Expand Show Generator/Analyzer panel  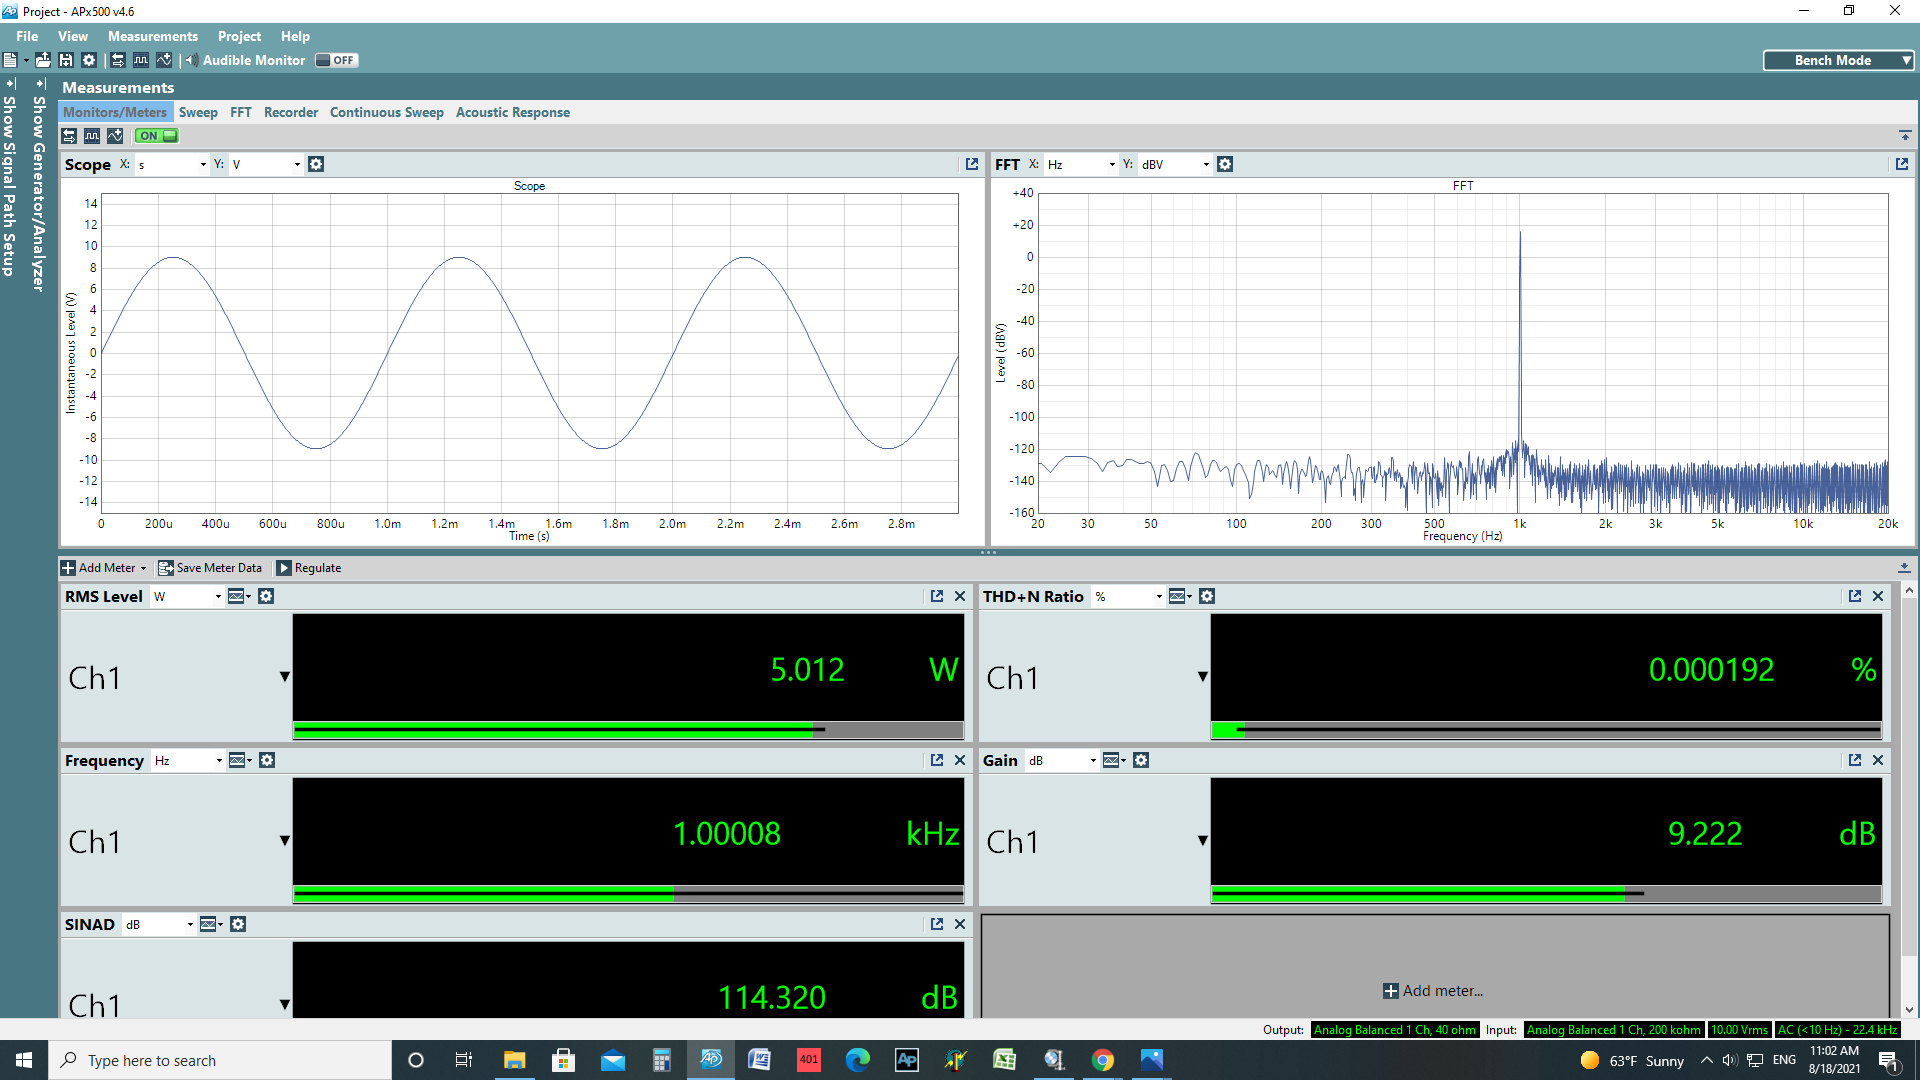(40, 185)
